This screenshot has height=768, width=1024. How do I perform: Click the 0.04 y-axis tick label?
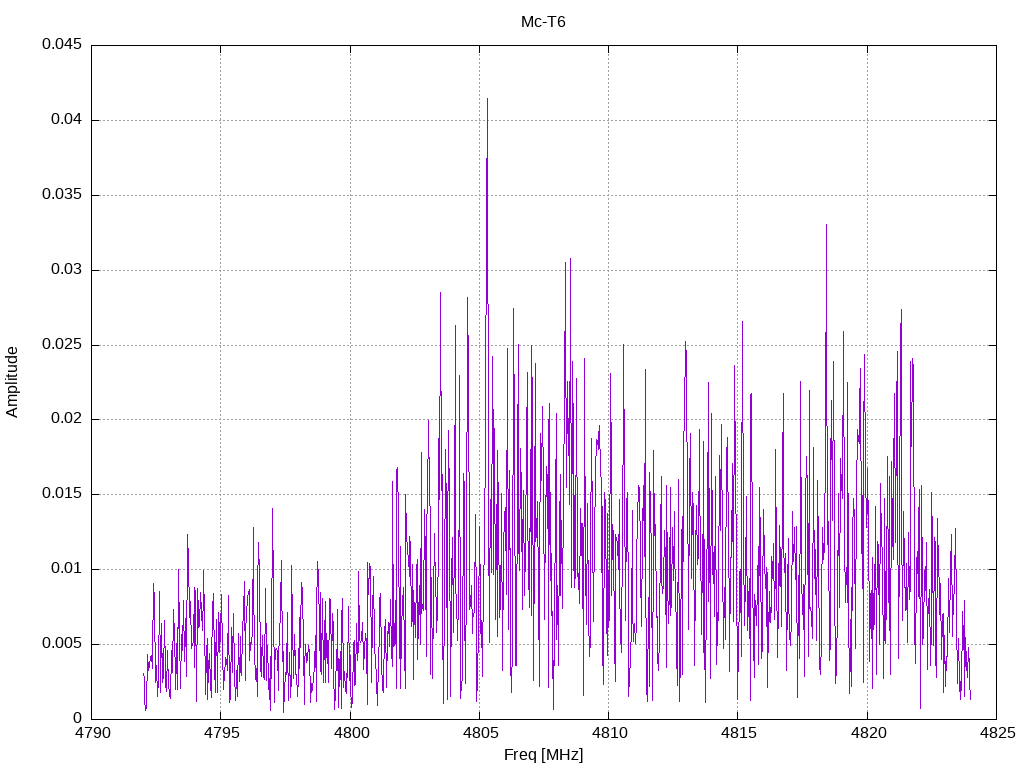click(x=67, y=120)
